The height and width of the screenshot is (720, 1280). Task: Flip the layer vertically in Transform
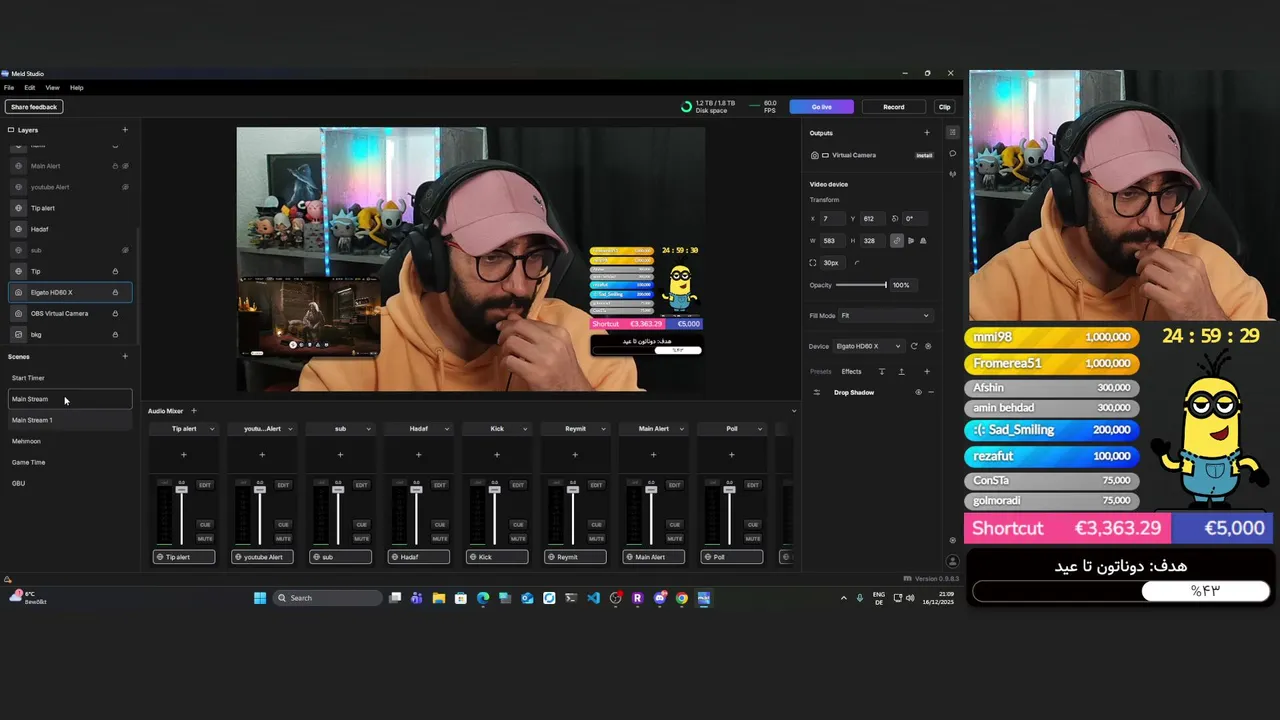pyautogui.click(x=922, y=240)
